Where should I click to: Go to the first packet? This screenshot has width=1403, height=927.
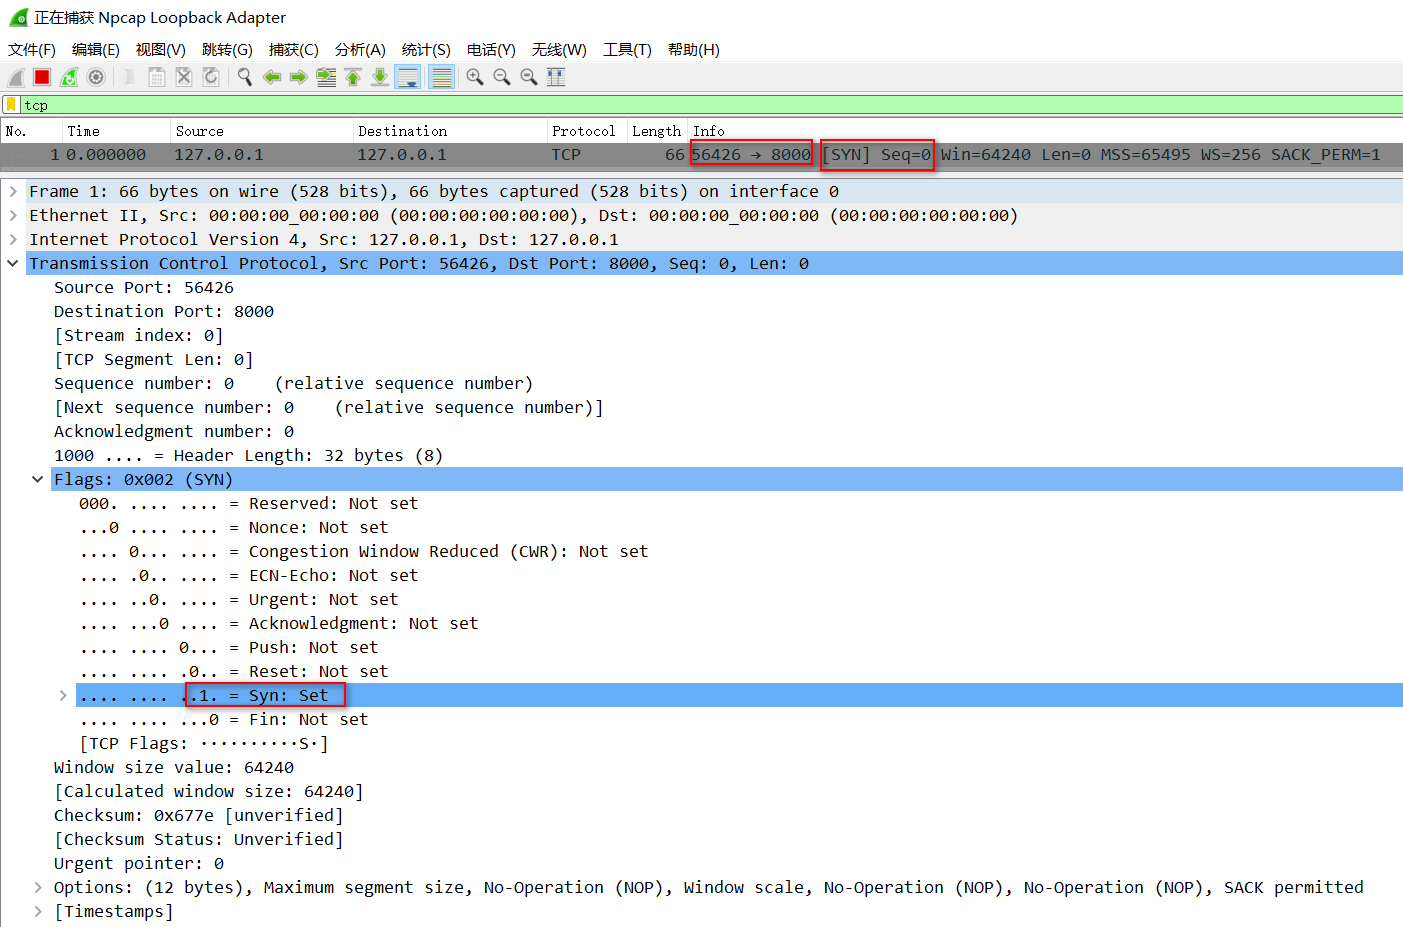click(353, 77)
